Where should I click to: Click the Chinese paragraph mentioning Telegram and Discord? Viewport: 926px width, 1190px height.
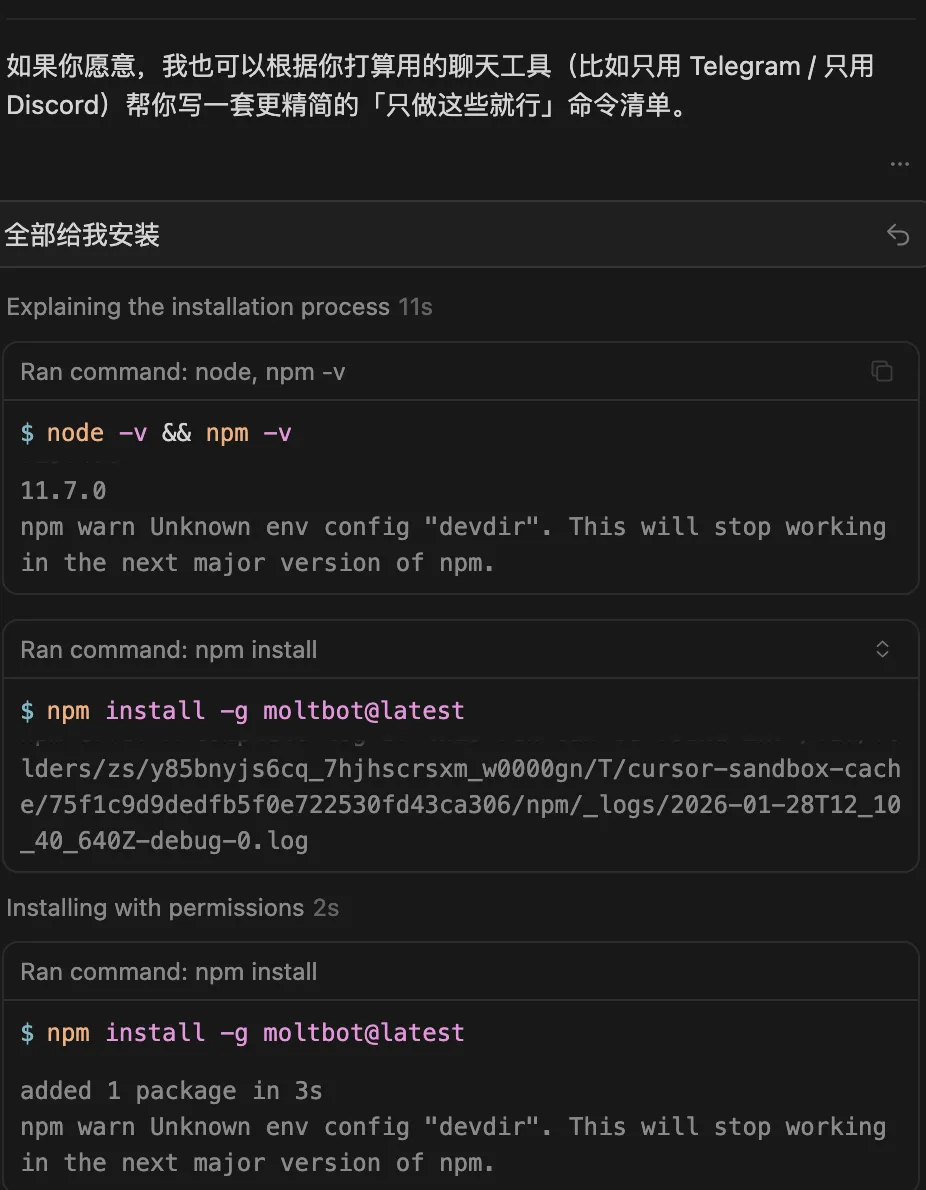[440, 86]
